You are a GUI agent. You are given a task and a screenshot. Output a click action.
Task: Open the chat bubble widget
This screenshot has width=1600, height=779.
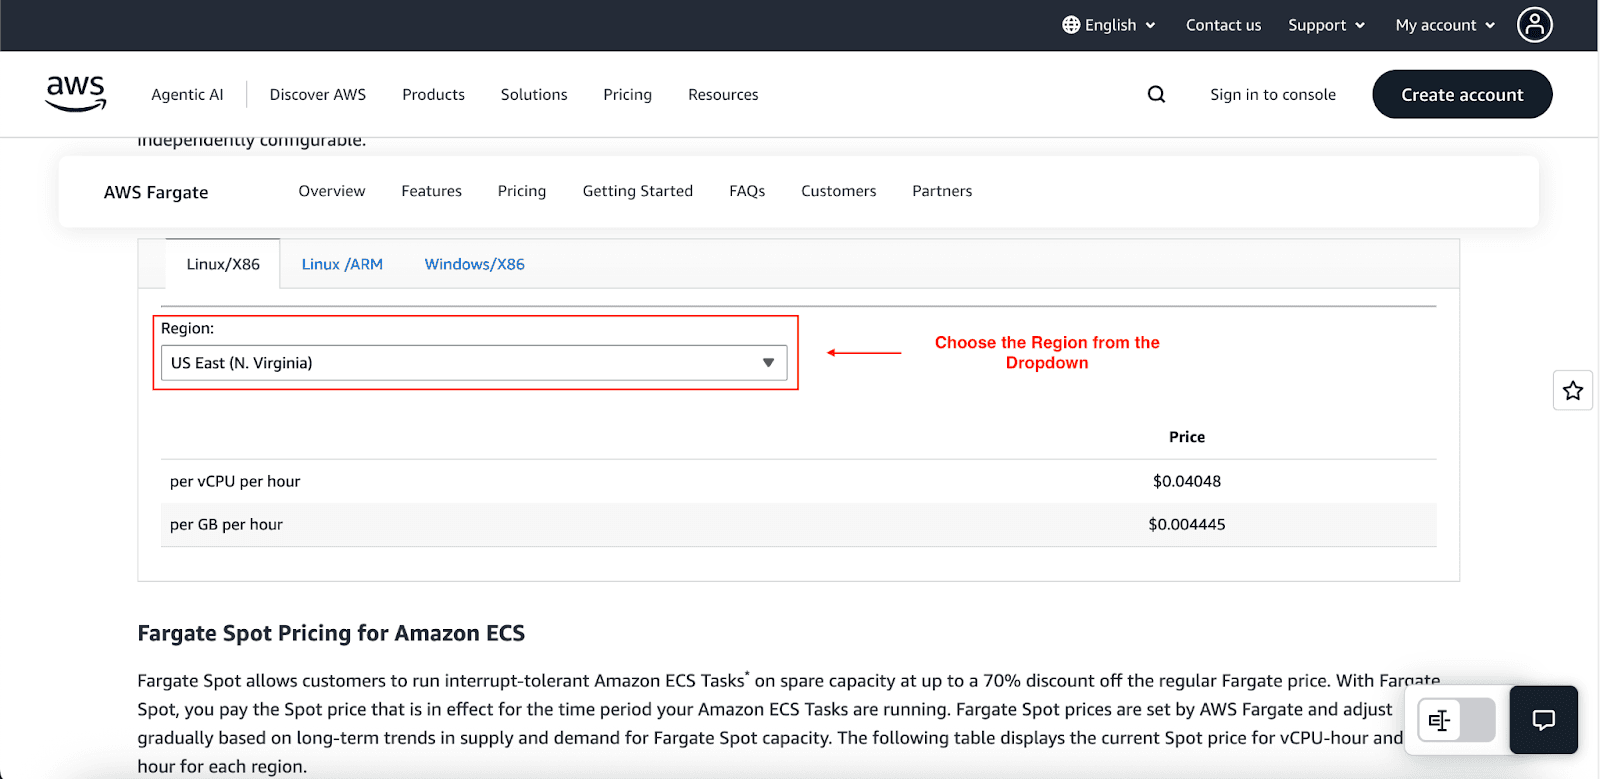point(1543,720)
